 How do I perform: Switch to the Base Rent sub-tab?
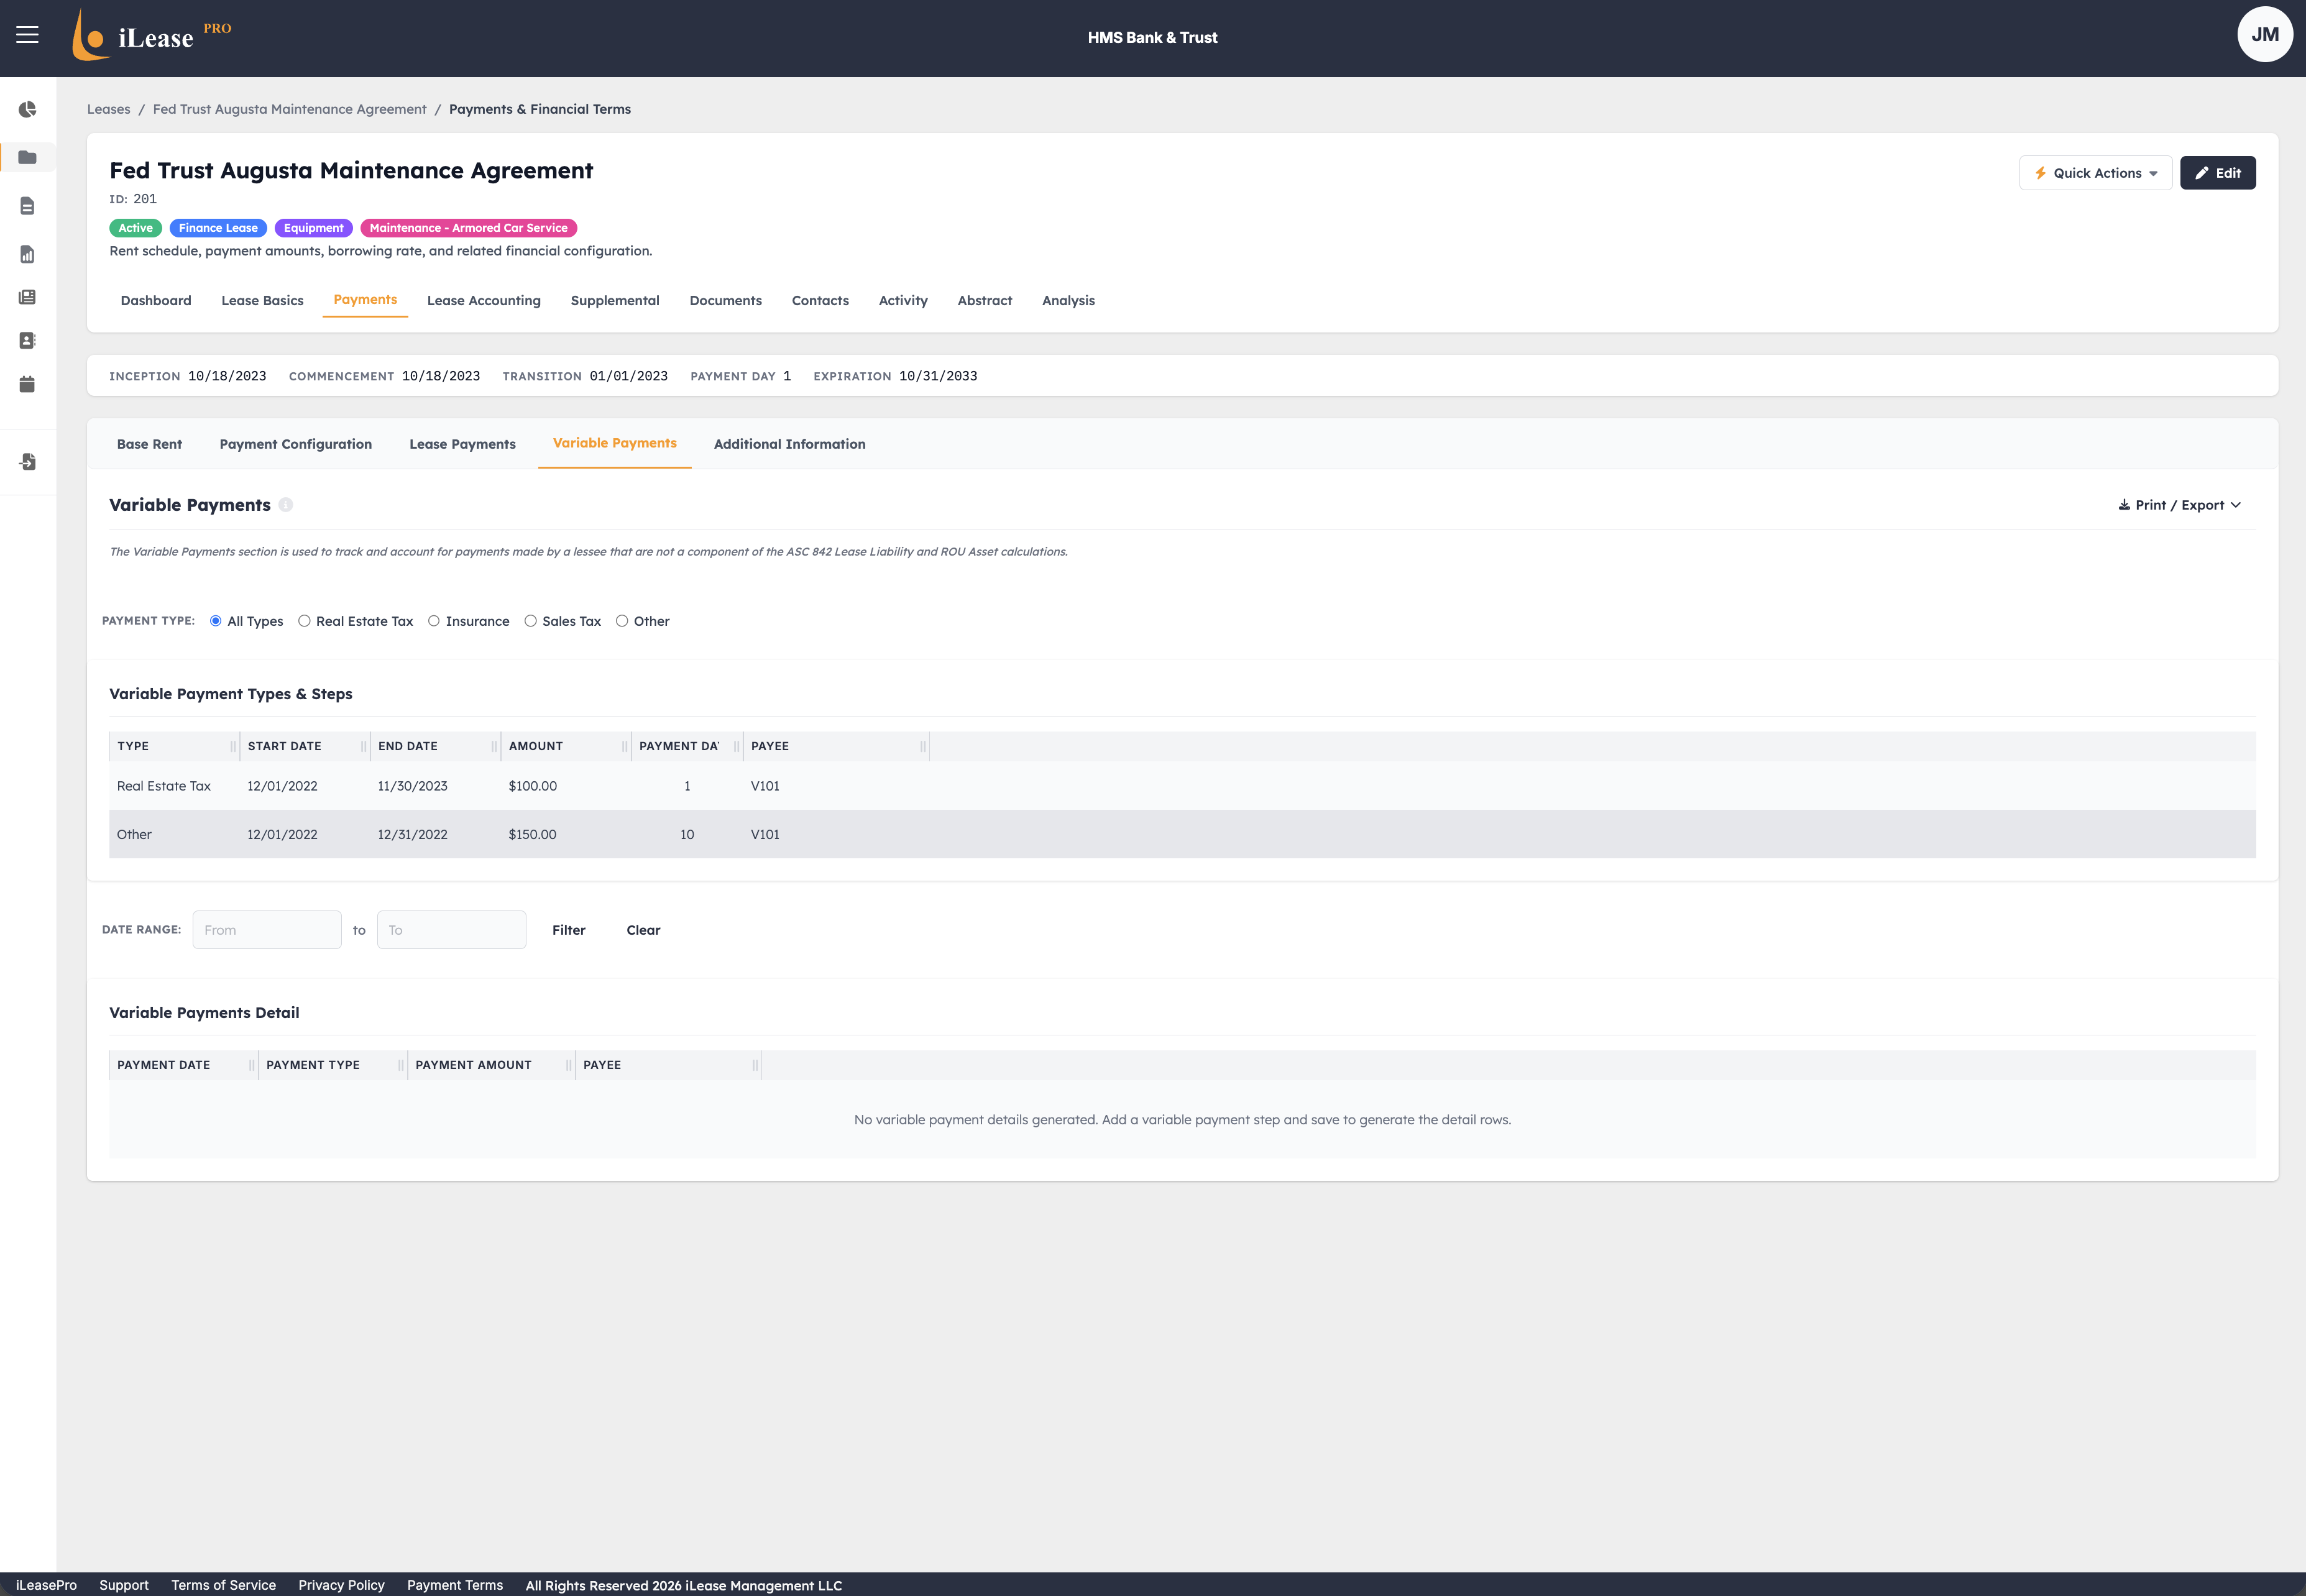coord(150,444)
